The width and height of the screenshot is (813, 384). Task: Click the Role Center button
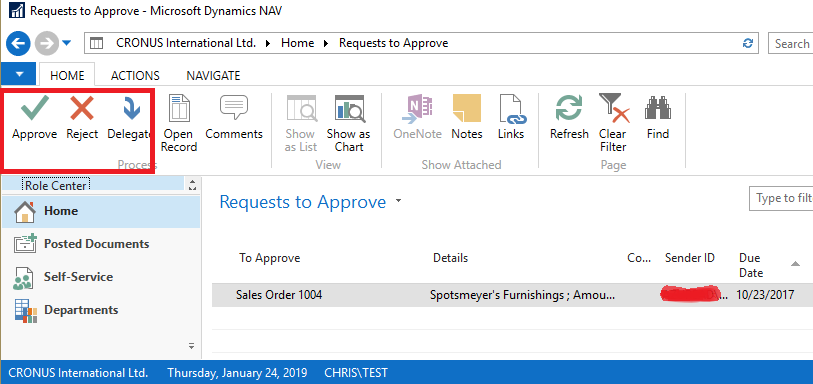click(55, 185)
